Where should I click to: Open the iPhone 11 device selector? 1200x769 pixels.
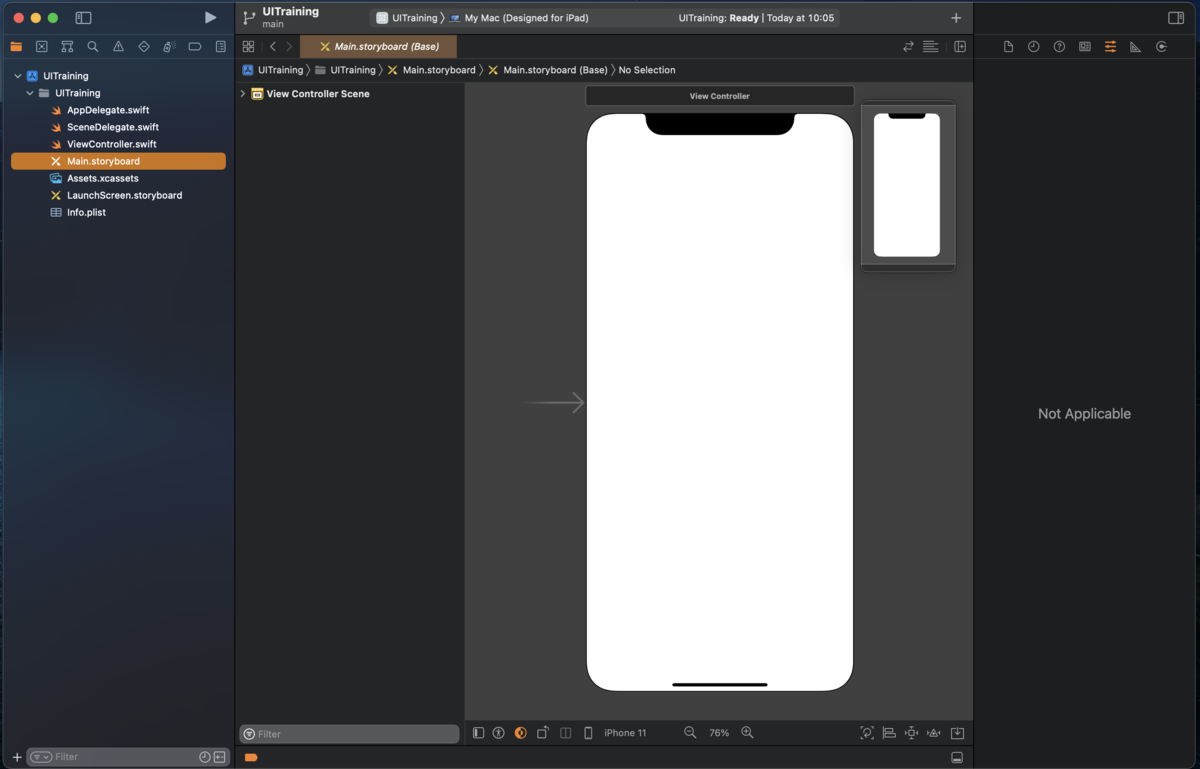(624, 733)
